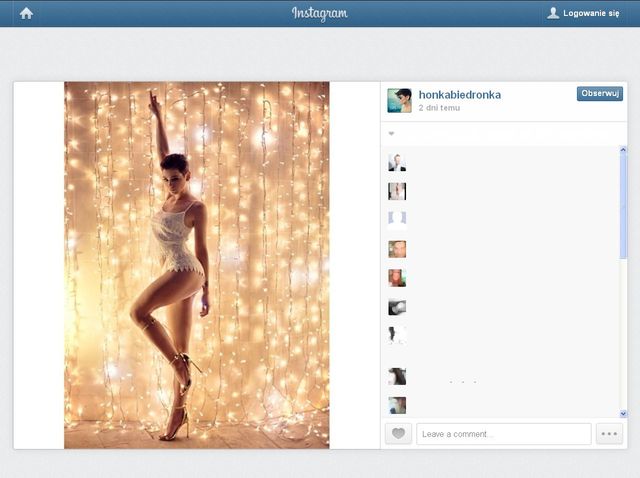Click the comments scrollbar down arrow
This screenshot has width=640, height=478.
pyautogui.click(x=623, y=413)
